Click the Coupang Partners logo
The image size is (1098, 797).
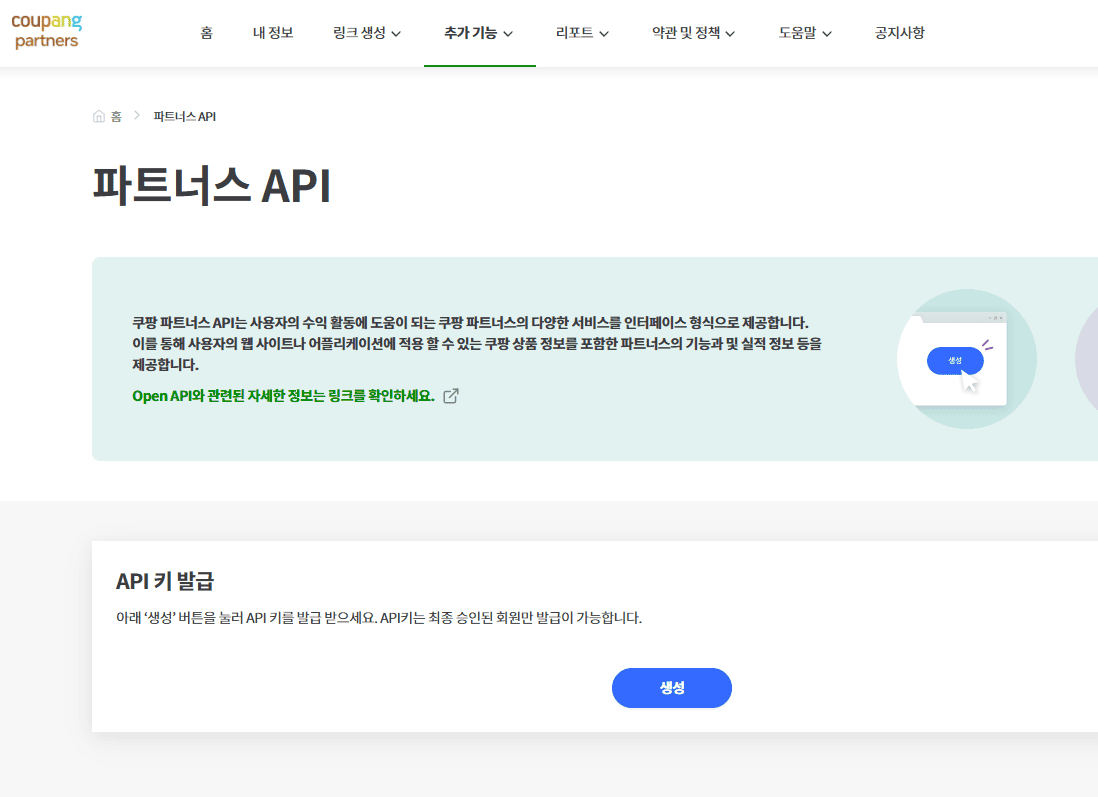[47, 32]
